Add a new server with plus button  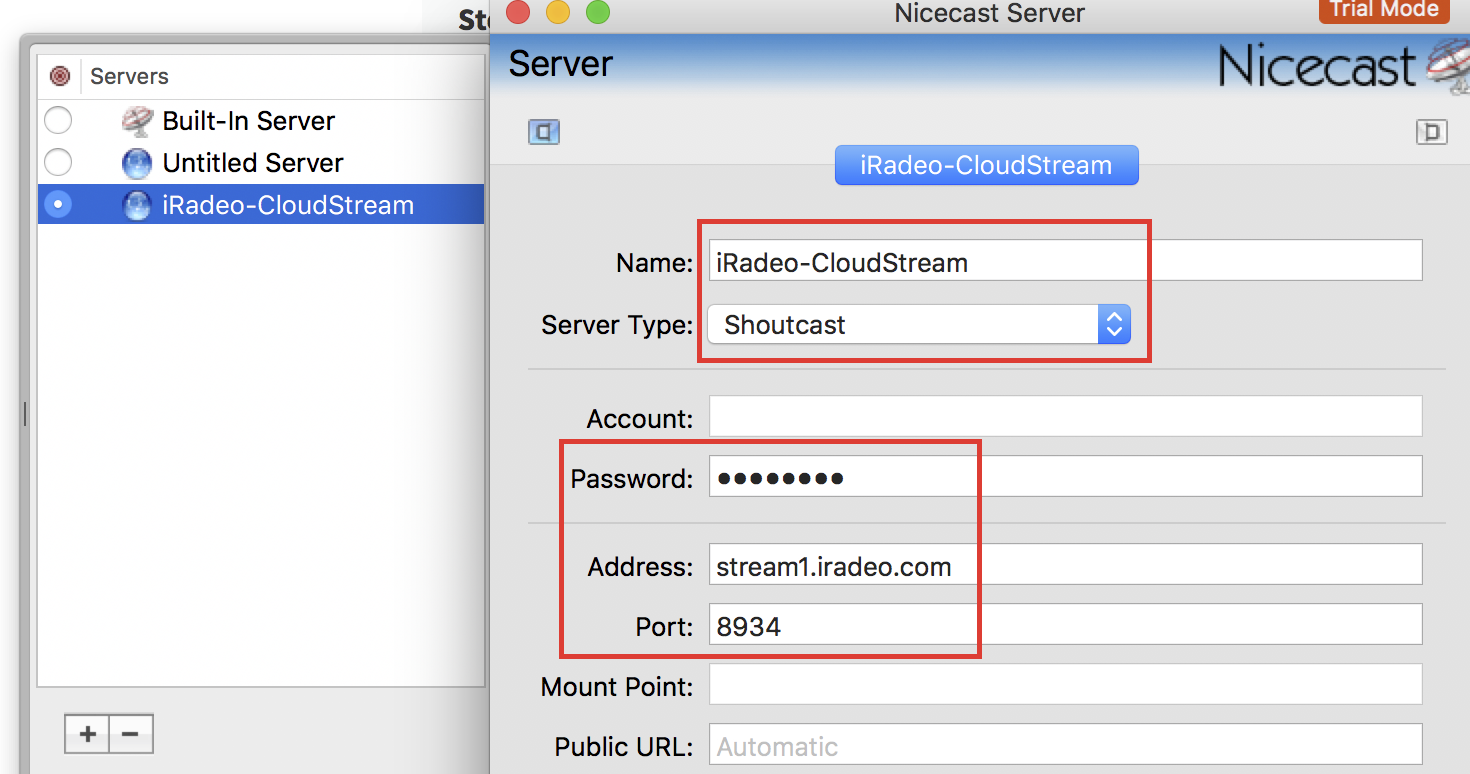coord(87,734)
